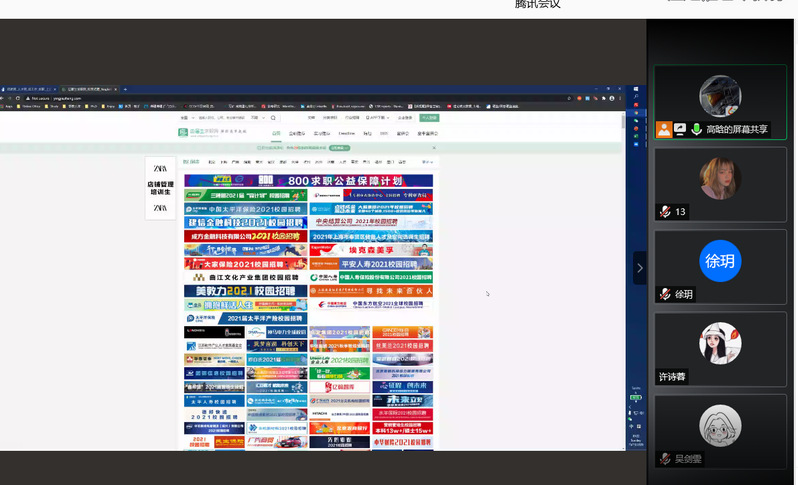Image resolution: width=798 pixels, height=485 pixels.
Task: Click the green microphone icon beside 高晗
Action: point(696,129)
